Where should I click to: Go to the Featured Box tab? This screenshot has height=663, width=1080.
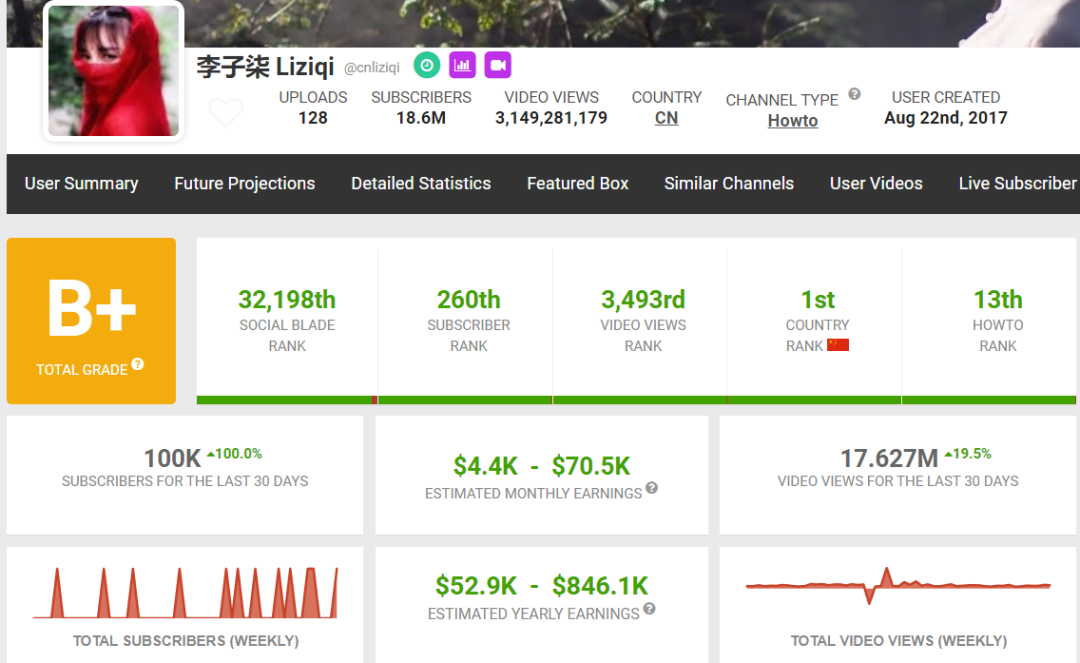(578, 184)
